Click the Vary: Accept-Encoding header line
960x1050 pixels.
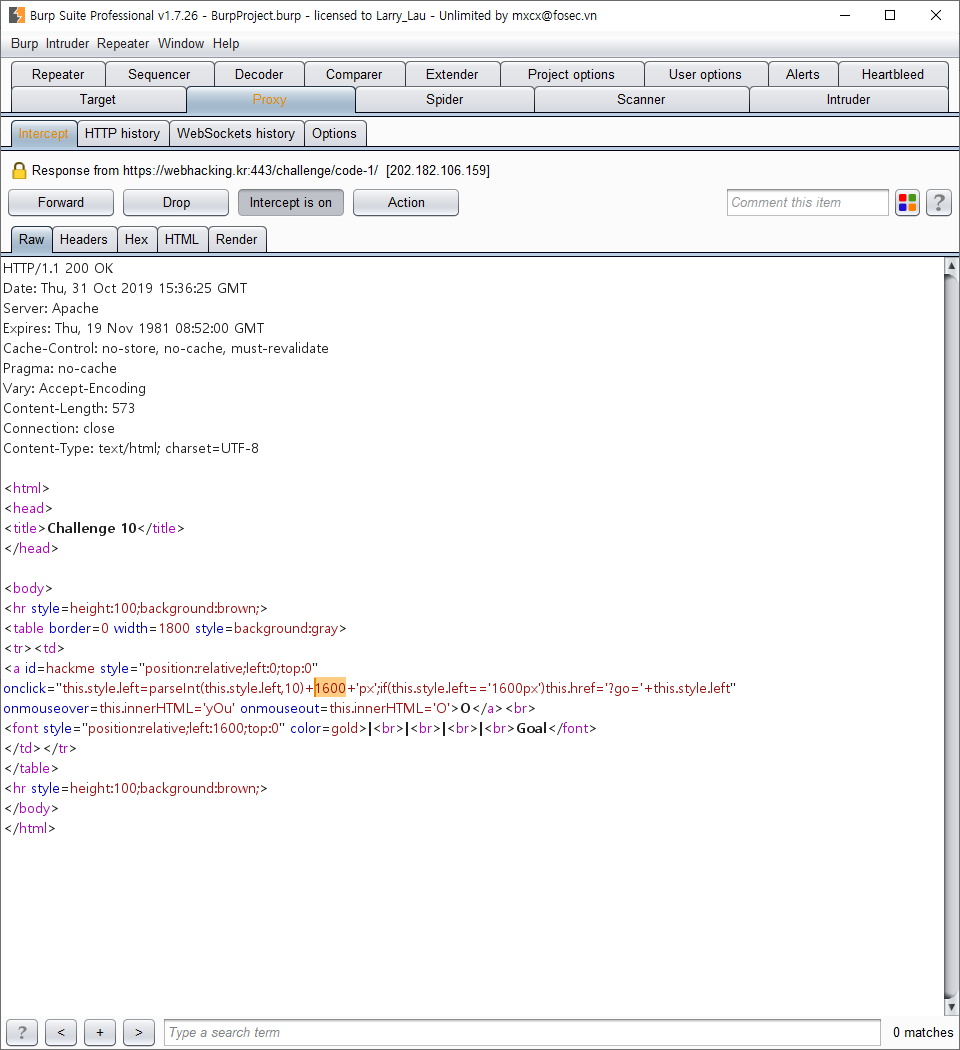point(74,388)
